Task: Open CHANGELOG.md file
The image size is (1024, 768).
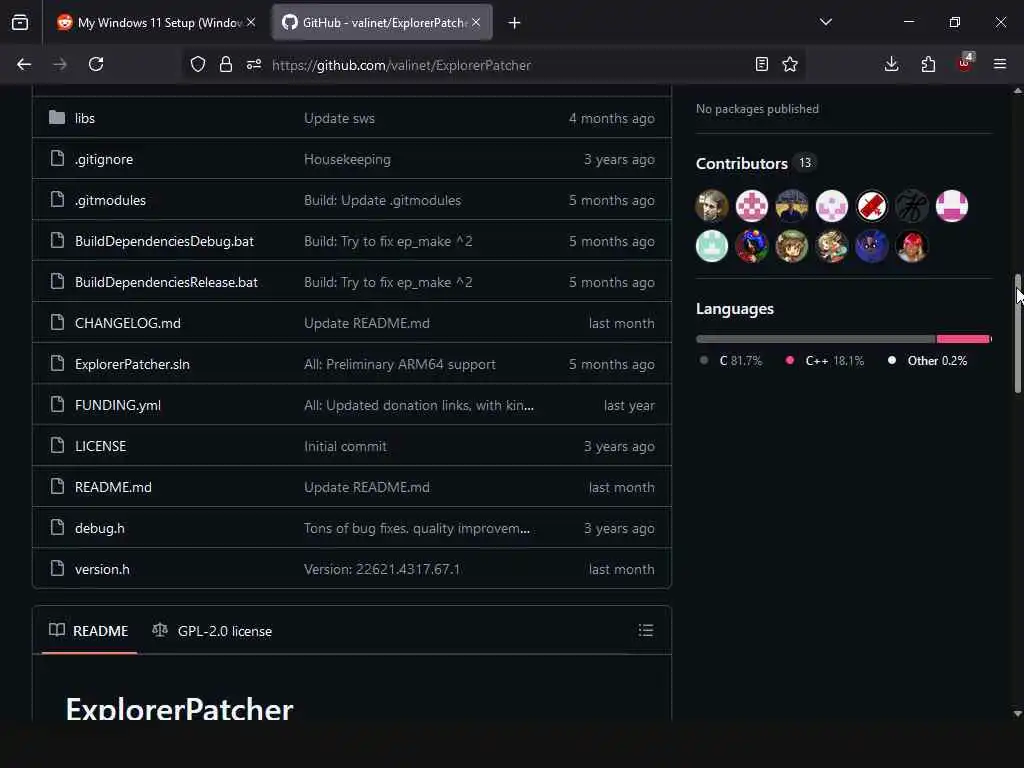Action: [x=127, y=323]
